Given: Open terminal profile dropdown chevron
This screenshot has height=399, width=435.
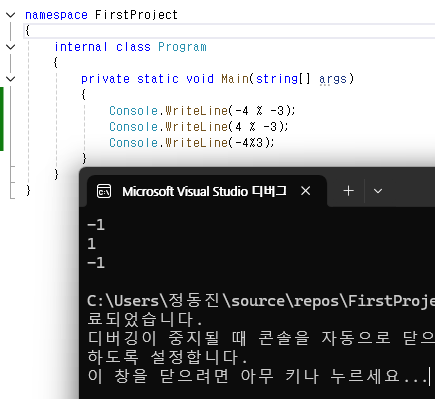Looking at the screenshot, I should coord(378,191).
